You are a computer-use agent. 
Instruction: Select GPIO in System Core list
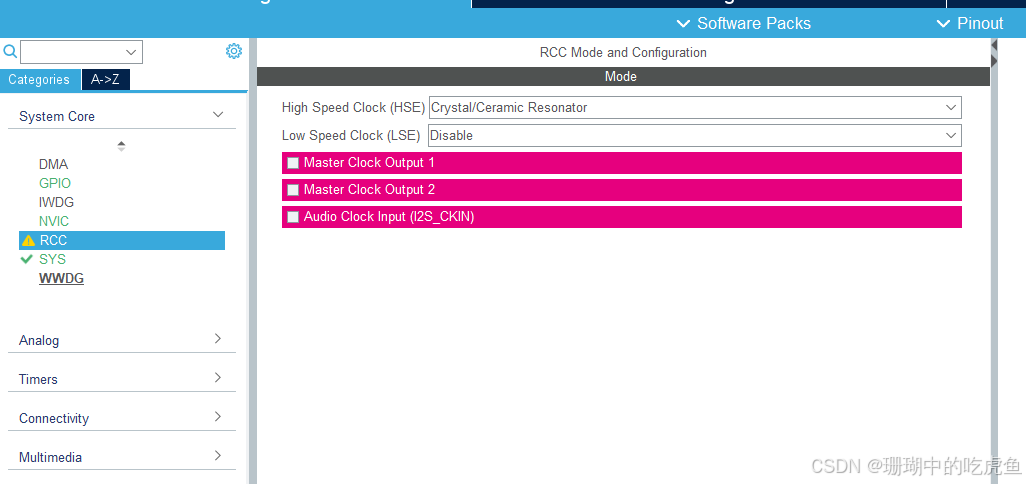pyautogui.click(x=55, y=183)
